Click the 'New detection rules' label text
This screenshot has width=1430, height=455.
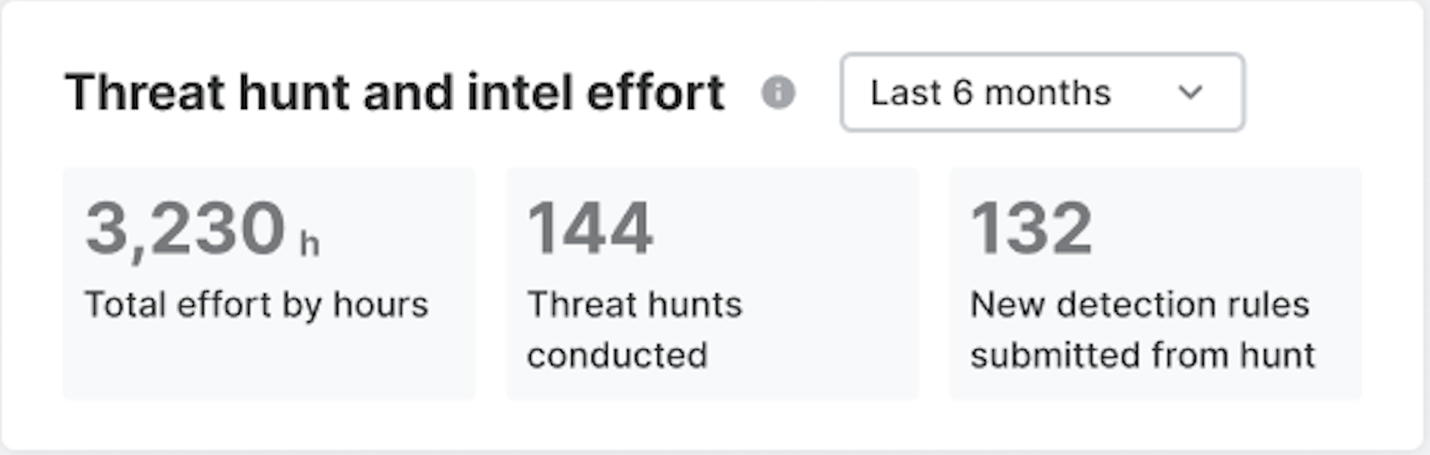[1139, 304]
